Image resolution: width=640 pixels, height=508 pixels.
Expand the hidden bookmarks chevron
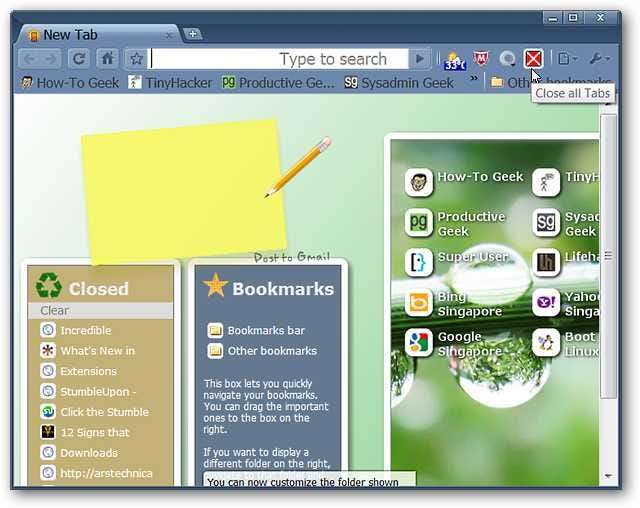coord(473,79)
